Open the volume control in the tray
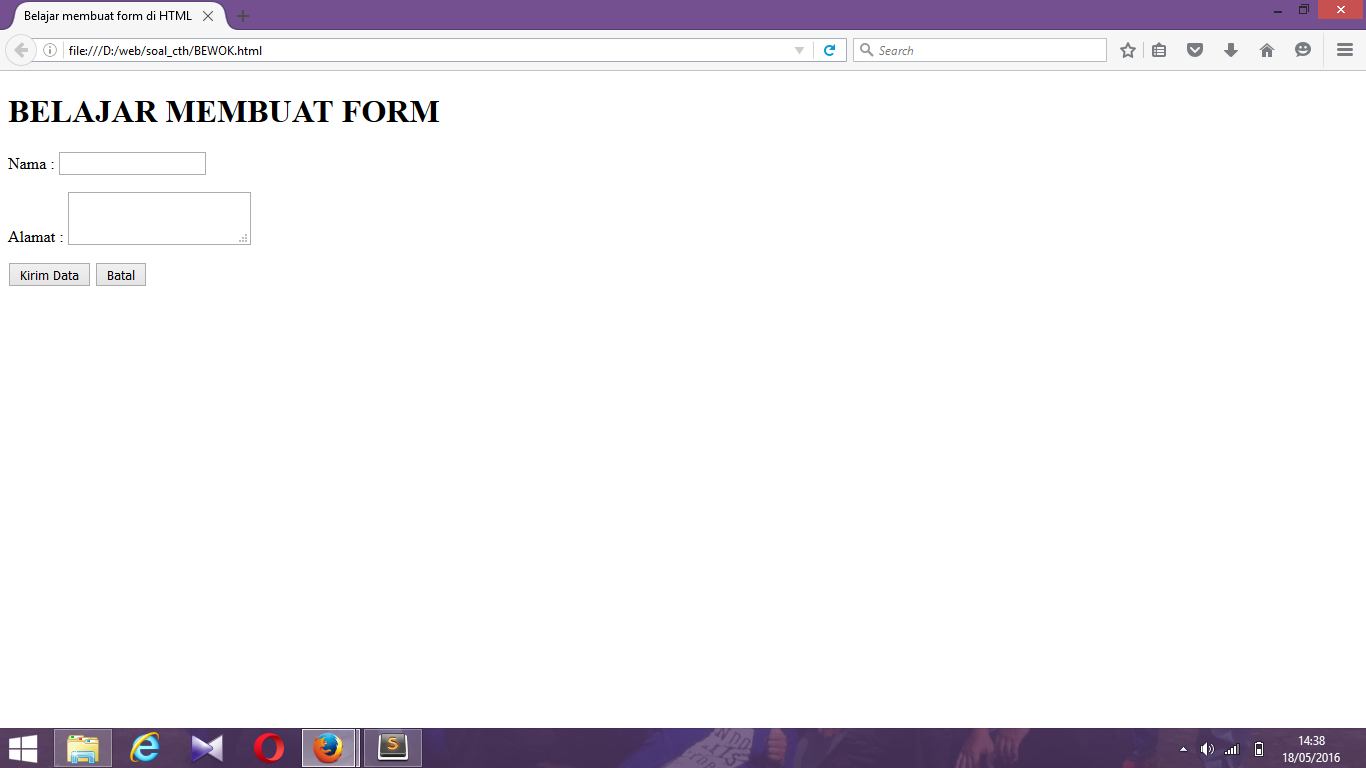Image resolution: width=1366 pixels, height=768 pixels. (x=1207, y=747)
